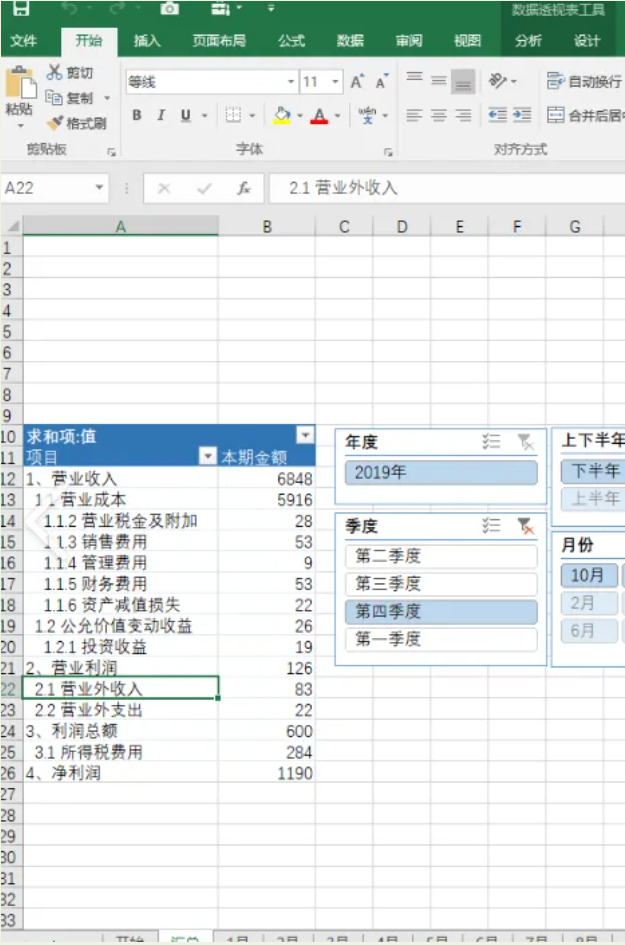Toggle bottom align icon

(x=463, y=81)
